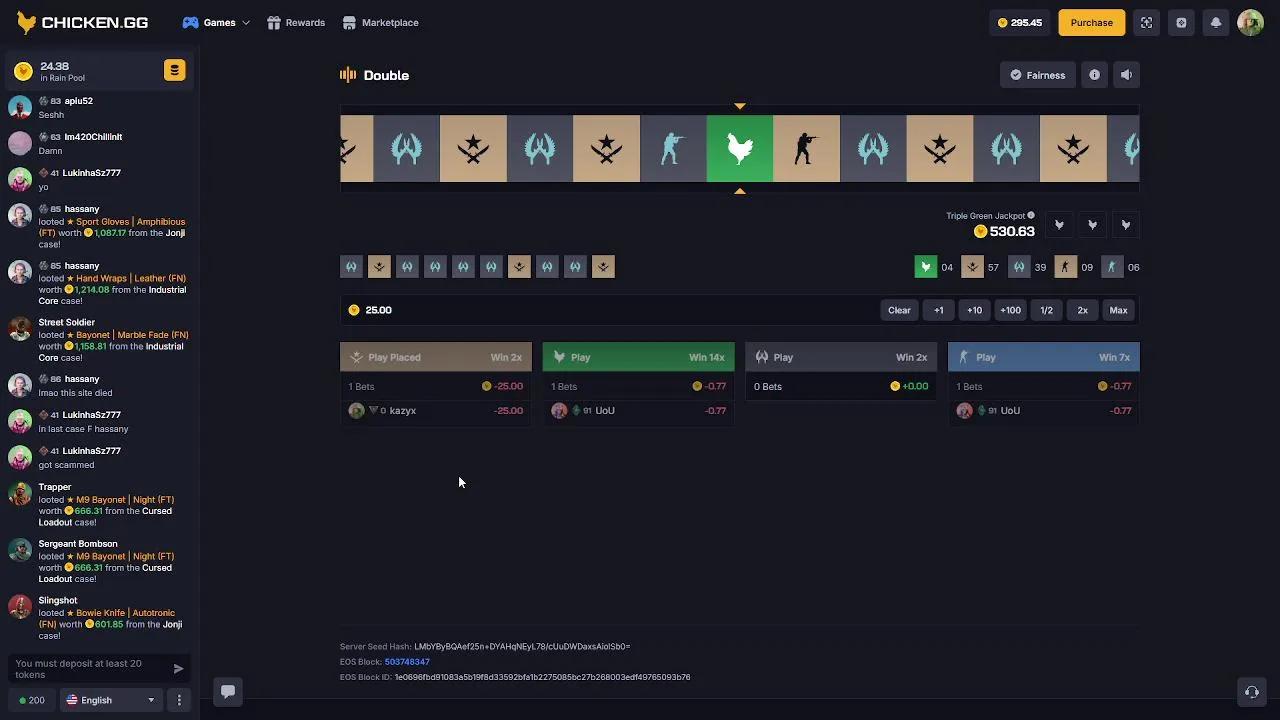Toggle the chat panel bubble icon
This screenshot has height=720, width=1280.
tap(228, 691)
